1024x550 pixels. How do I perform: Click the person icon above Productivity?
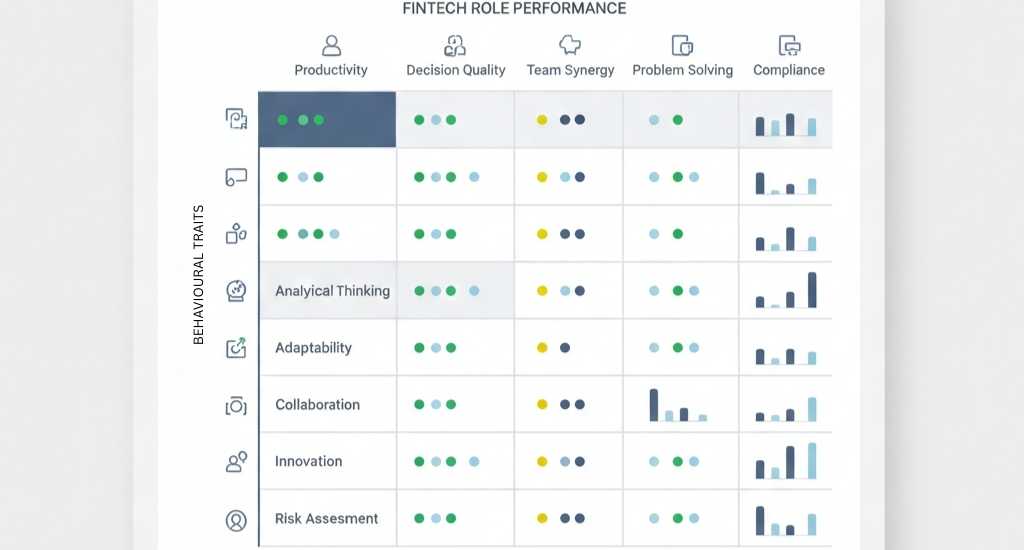point(331,45)
